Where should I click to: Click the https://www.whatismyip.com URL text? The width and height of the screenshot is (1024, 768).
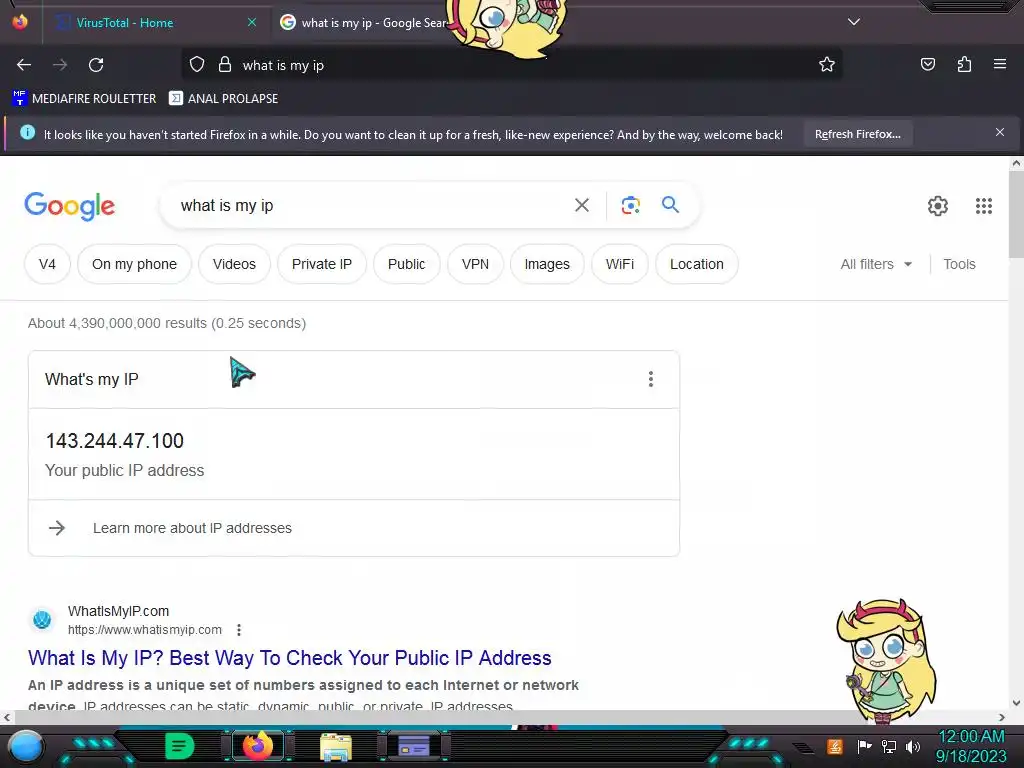(x=145, y=630)
